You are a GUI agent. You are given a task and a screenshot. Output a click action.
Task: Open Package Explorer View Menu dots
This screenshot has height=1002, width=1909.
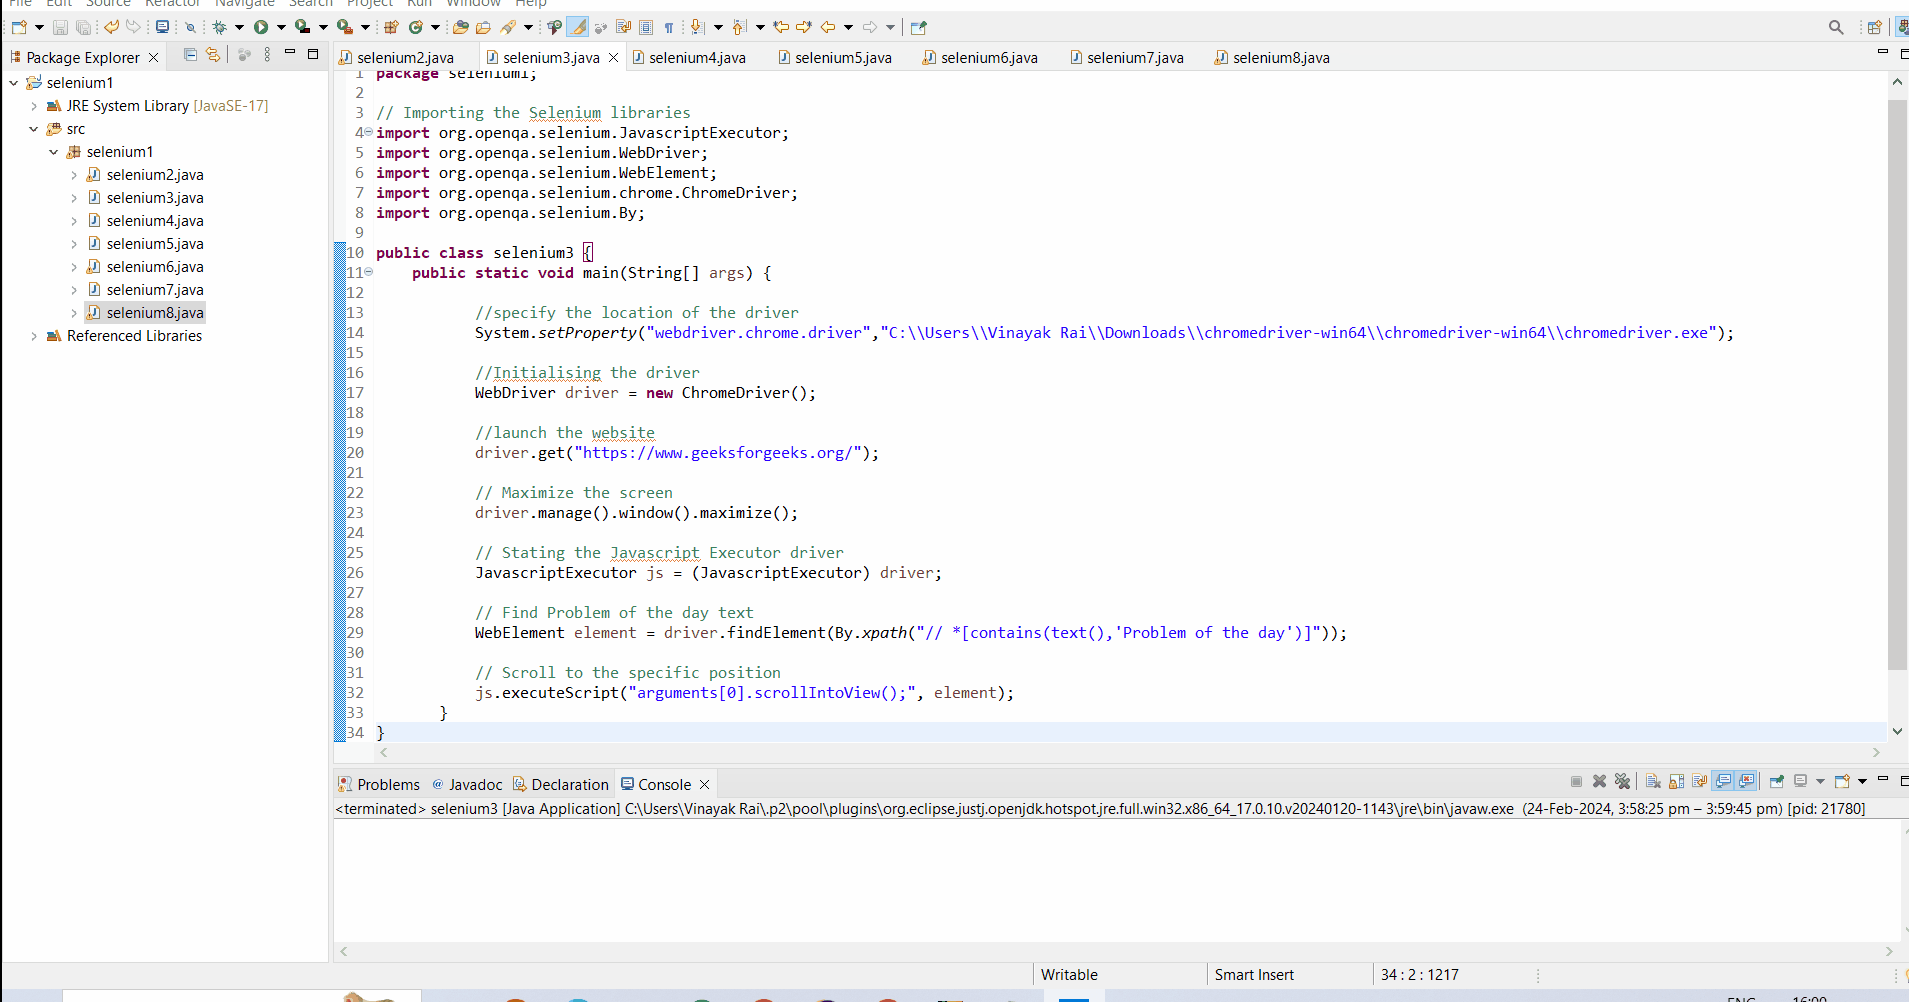[267, 55]
